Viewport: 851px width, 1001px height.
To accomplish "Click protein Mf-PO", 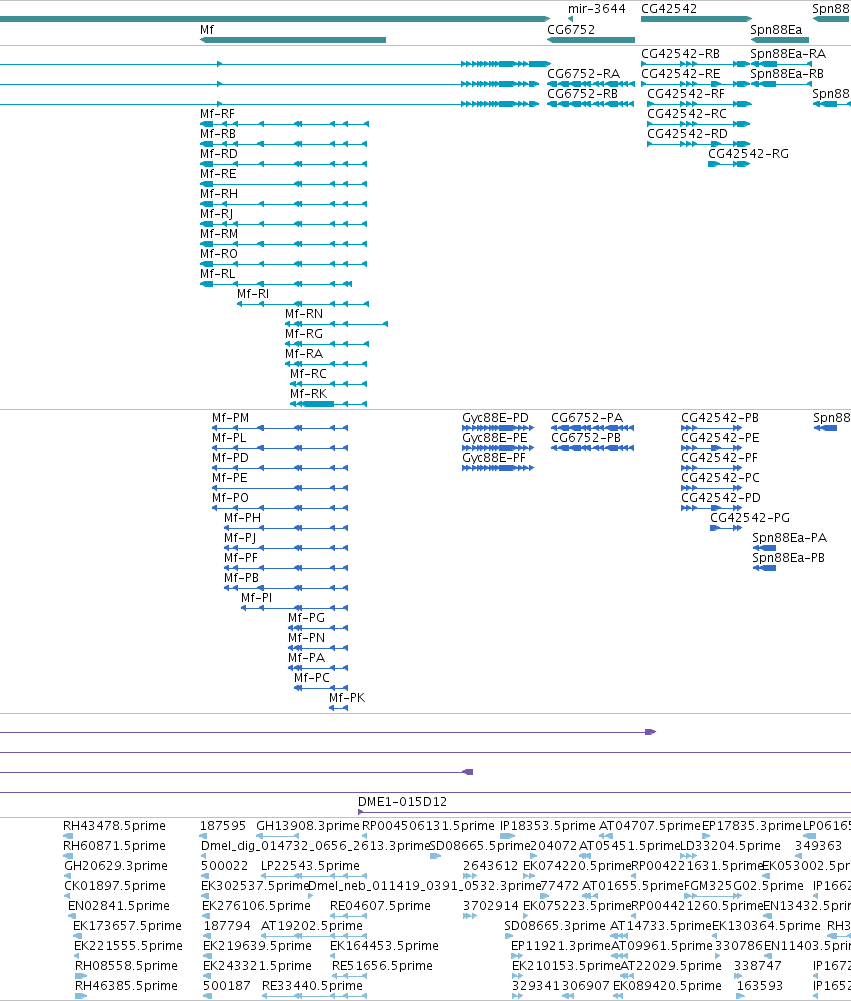I will pos(280,508).
